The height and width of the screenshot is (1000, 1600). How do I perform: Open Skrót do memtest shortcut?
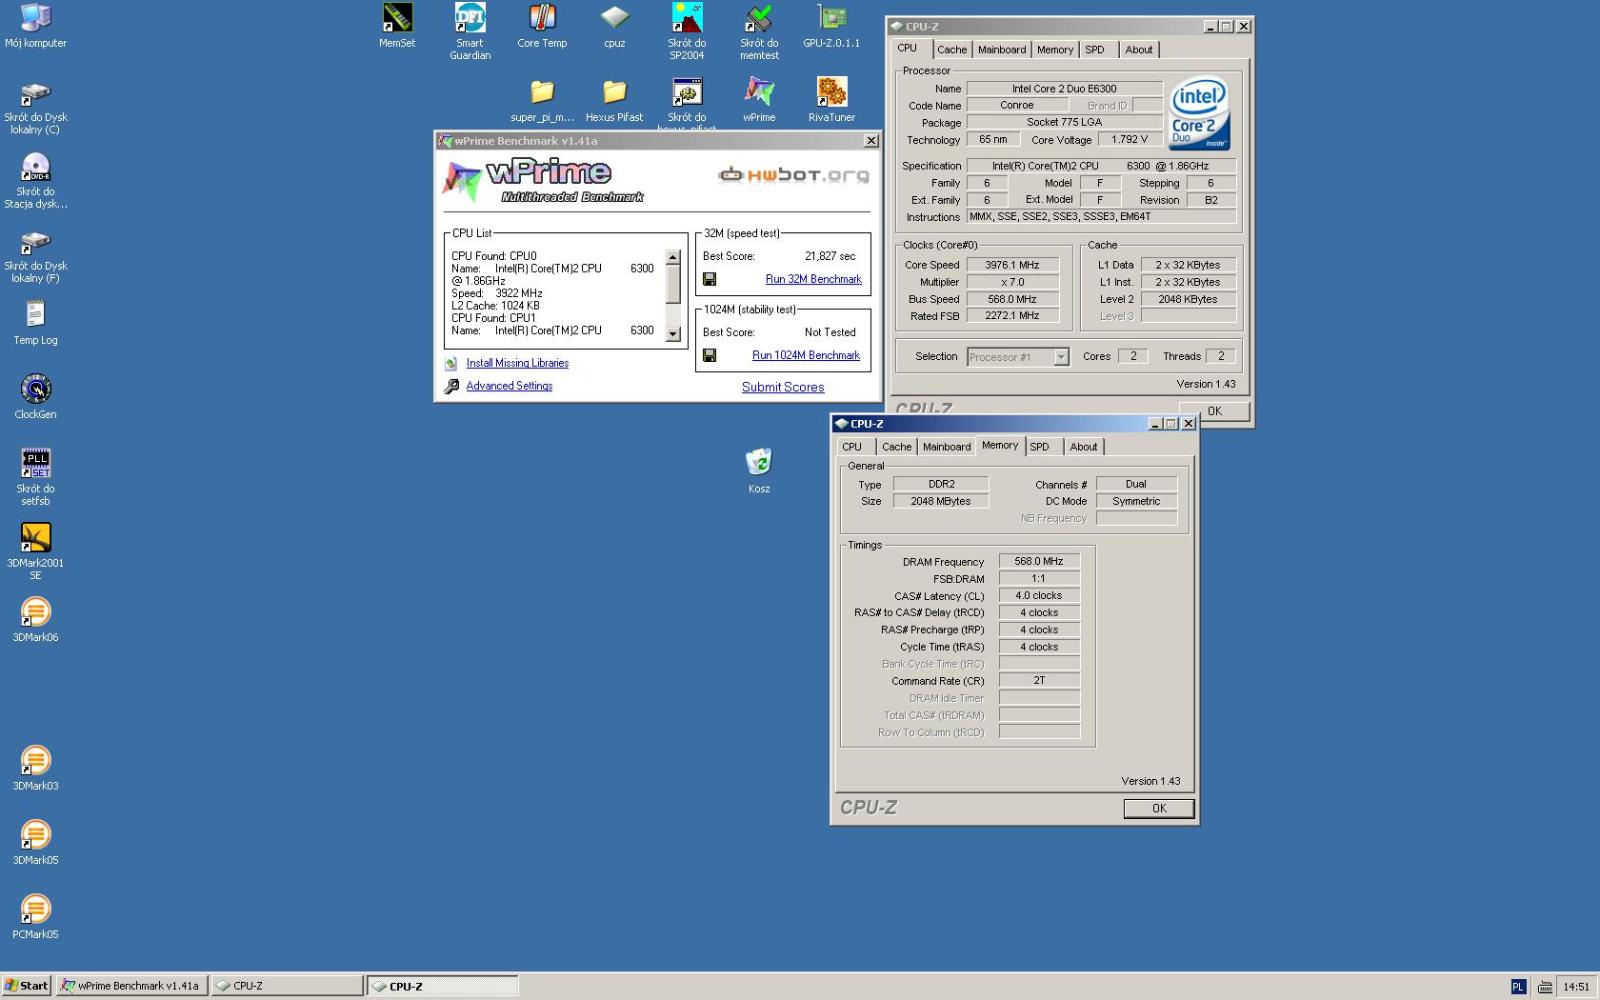click(759, 31)
